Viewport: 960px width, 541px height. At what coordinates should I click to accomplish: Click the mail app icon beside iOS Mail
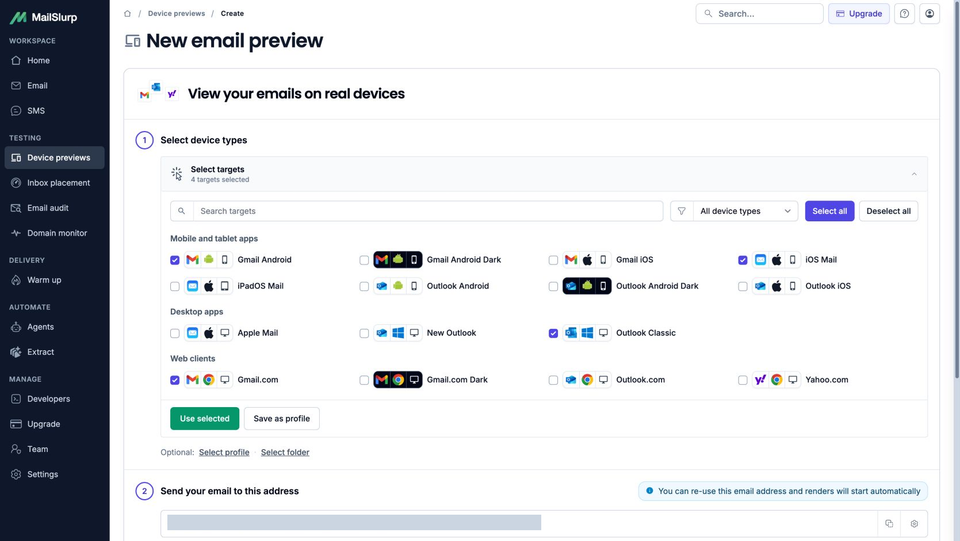click(x=760, y=259)
